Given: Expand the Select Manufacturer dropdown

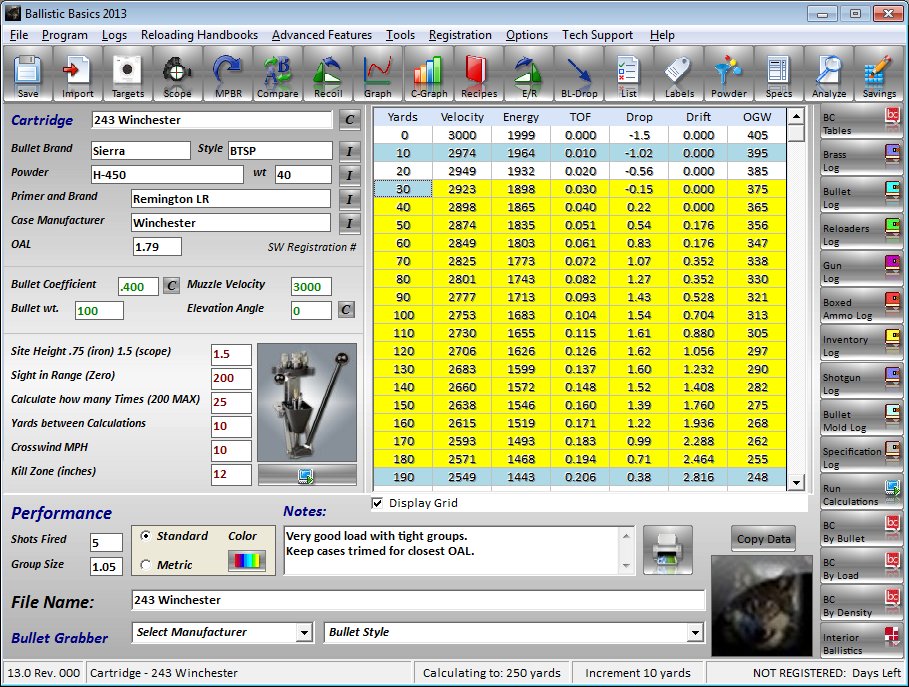Looking at the screenshot, I should [x=304, y=632].
